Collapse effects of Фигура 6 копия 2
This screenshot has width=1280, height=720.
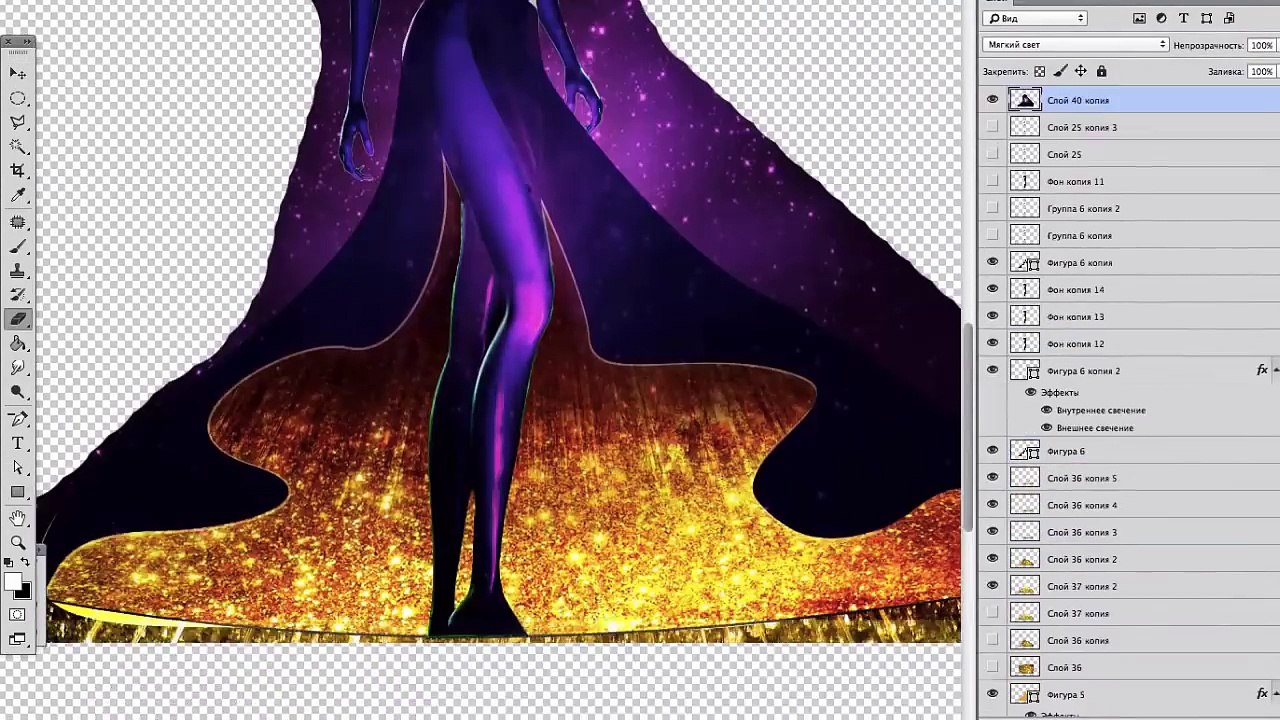click(x=1276, y=371)
